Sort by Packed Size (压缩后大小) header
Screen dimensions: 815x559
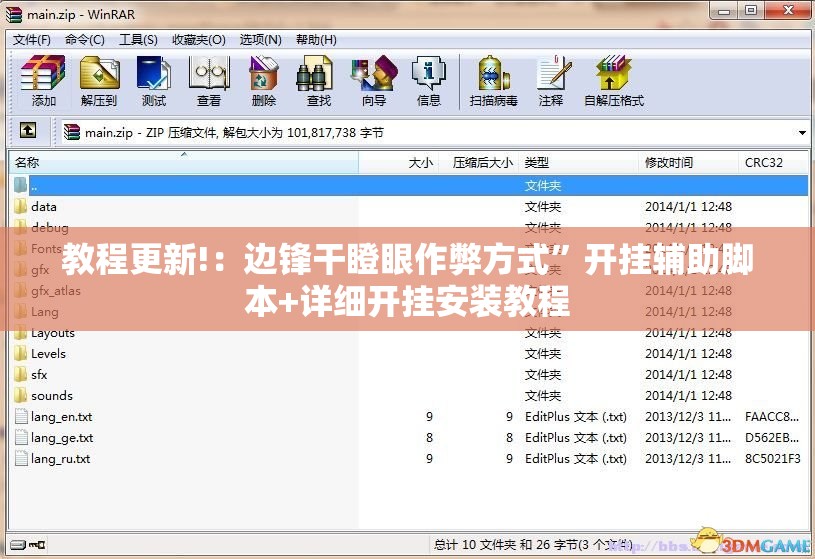pyautogui.click(x=479, y=163)
